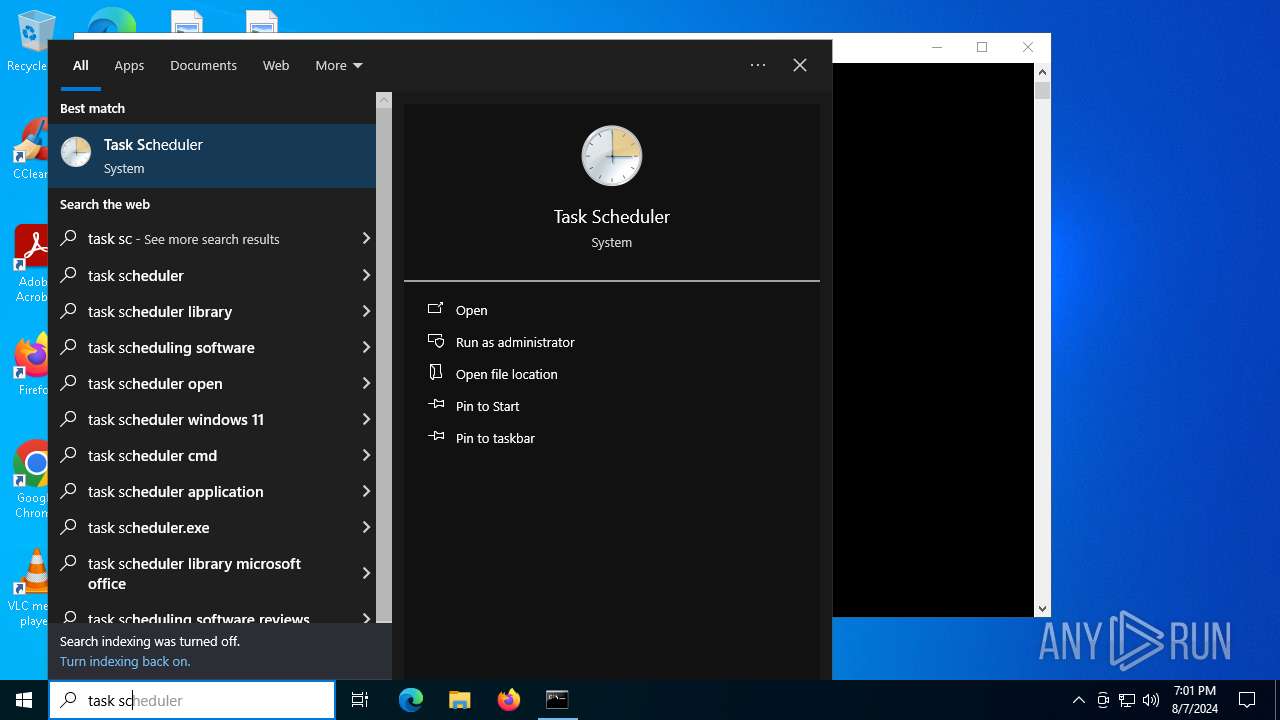Click scroll-up arrow of results list
Image resolution: width=1280 pixels, height=720 pixels.
click(384, 100)
